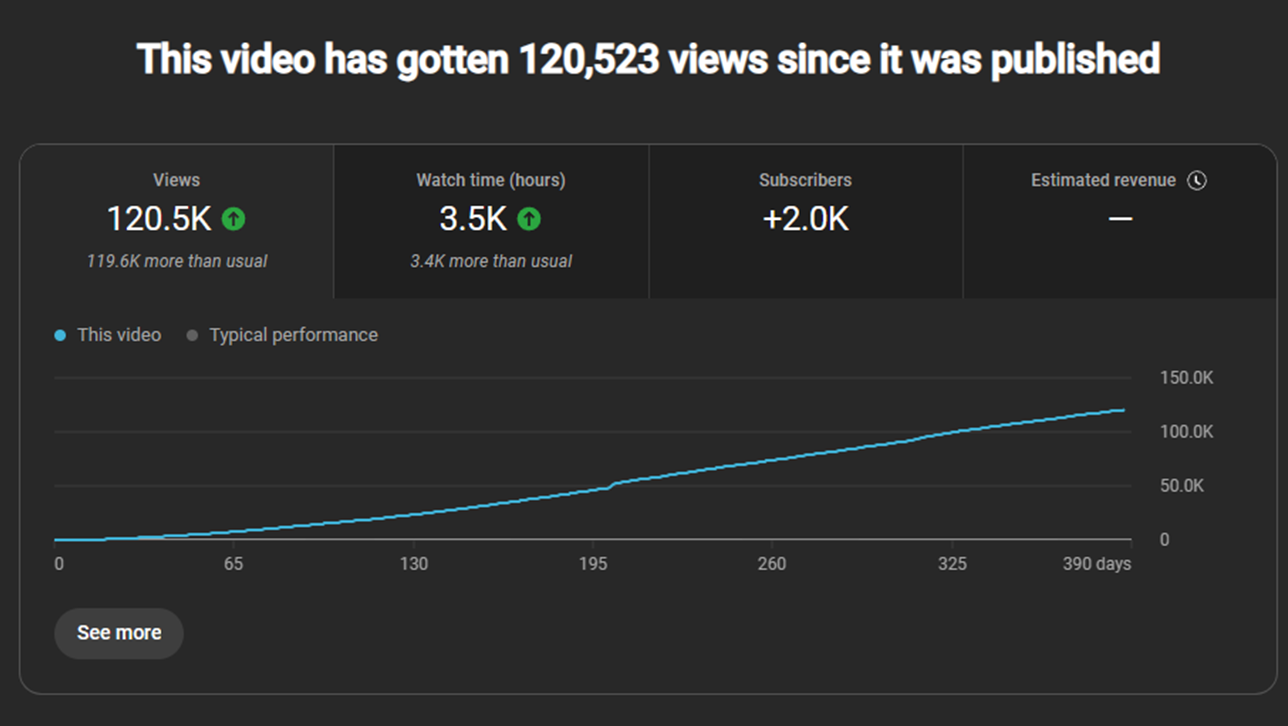The height and width of the screenshot is (726, 1288).
Task: Click the This video legend label
Action: pos(119,335)
